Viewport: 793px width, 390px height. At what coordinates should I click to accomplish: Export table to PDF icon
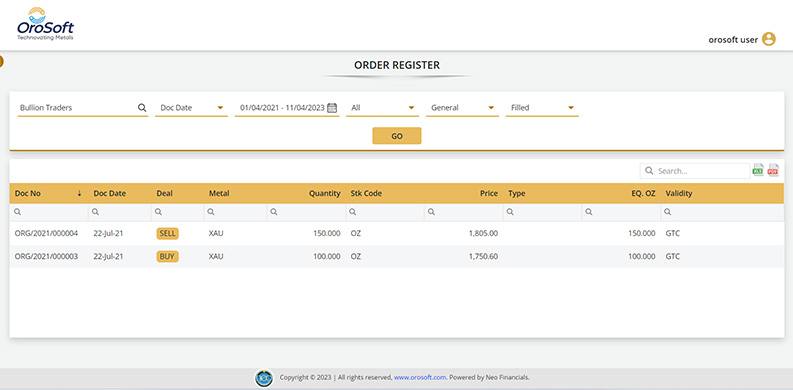coord(773,170)
